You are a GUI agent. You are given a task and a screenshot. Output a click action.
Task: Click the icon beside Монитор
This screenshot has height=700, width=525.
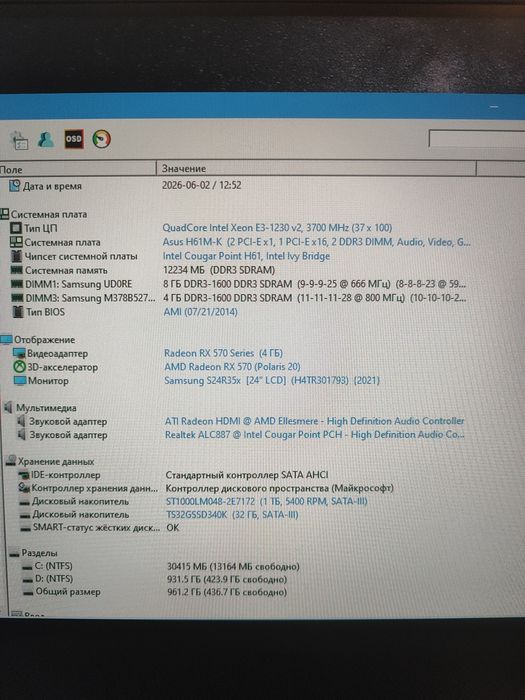point(20,381)
